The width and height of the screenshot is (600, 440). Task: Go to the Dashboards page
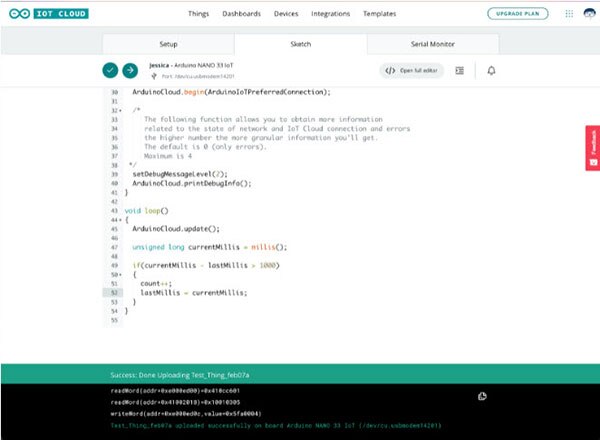(242, 14)
